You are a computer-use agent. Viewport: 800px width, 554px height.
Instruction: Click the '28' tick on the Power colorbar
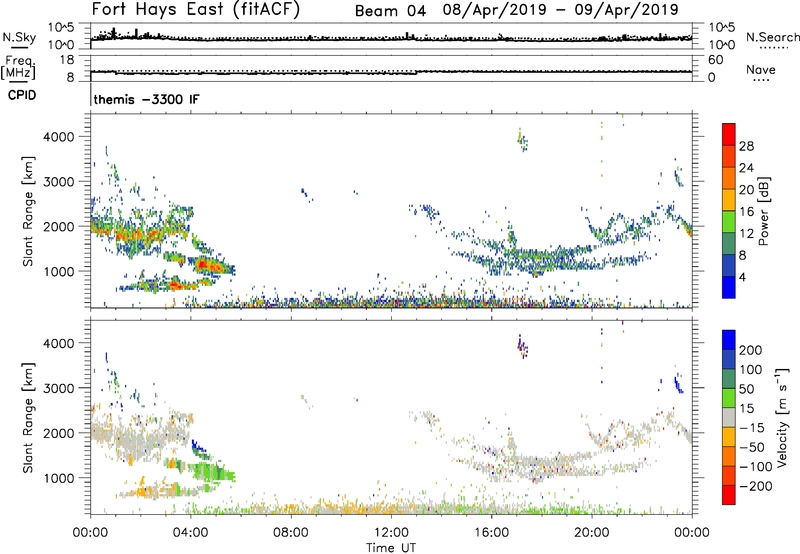coord(746,146)
